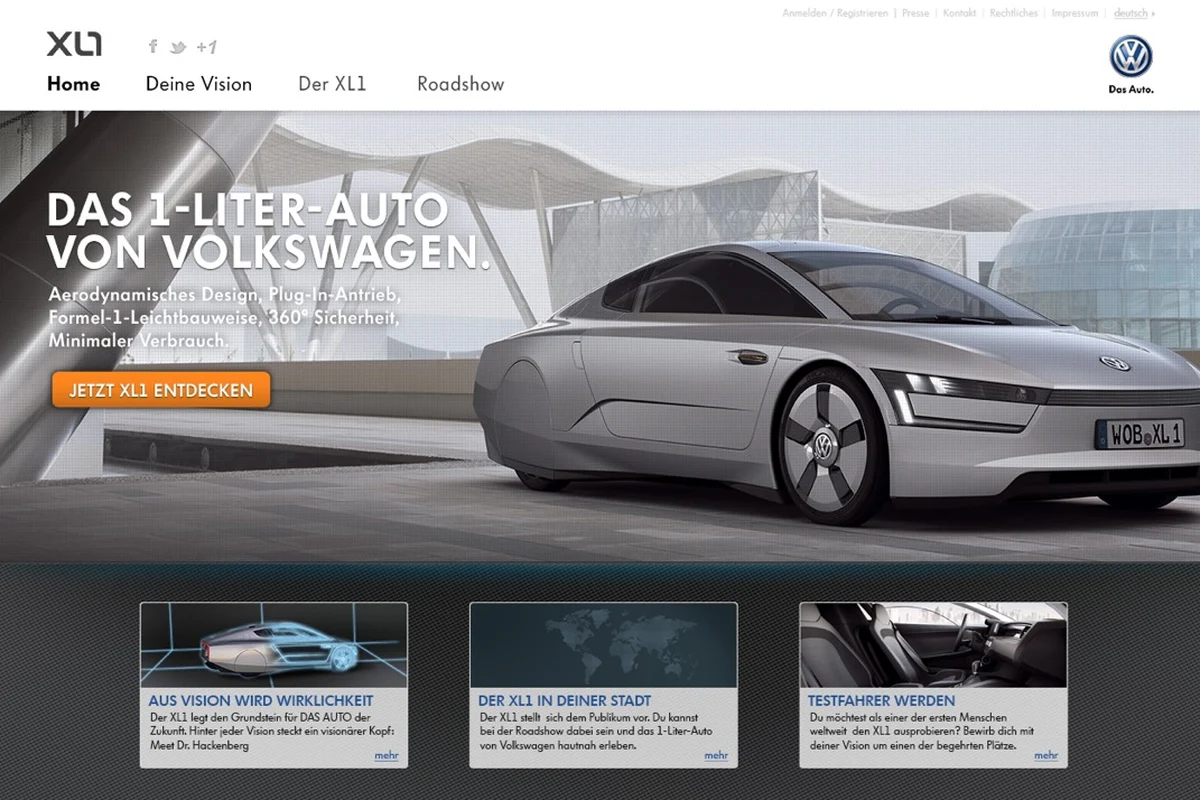Click the Google +1 icon

point(206,47)
